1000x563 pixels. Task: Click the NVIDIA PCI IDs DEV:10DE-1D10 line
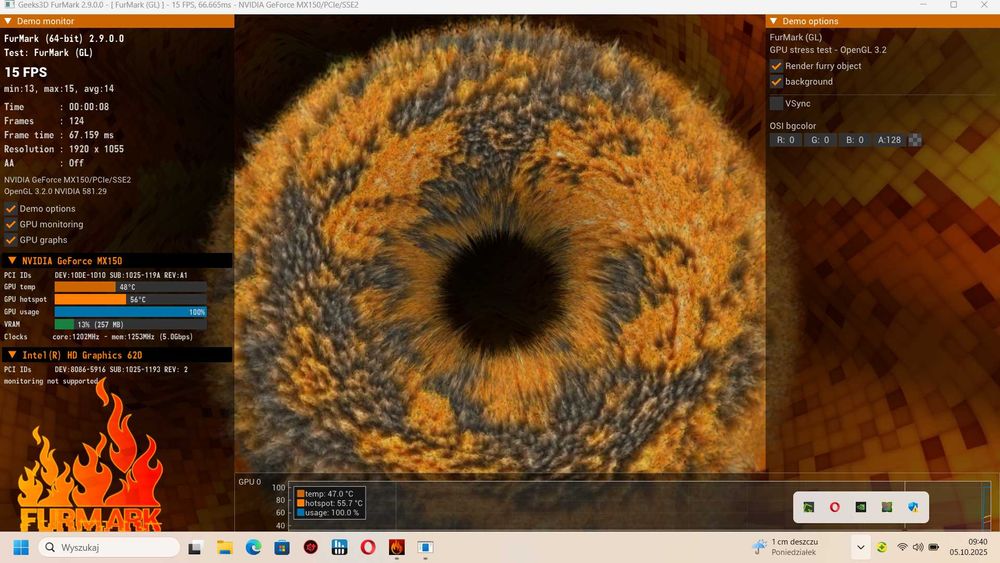point(96,275)
